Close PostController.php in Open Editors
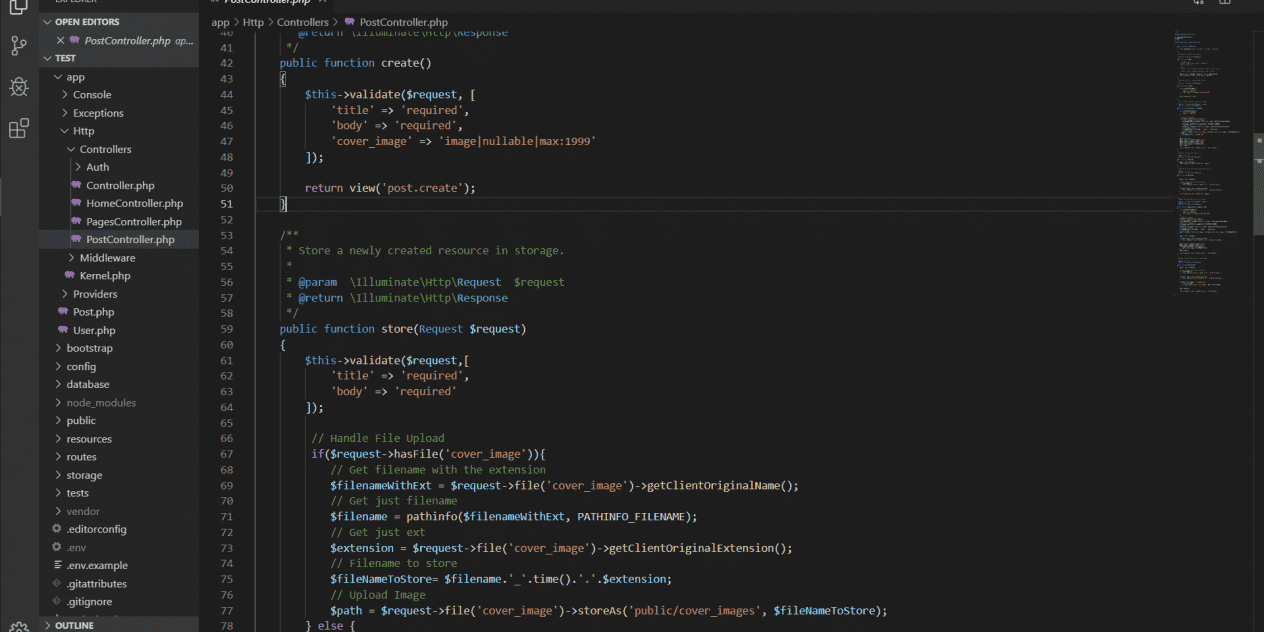This screenshot has width=1264, height=632. pyautogui.click(x=60, y=41)
